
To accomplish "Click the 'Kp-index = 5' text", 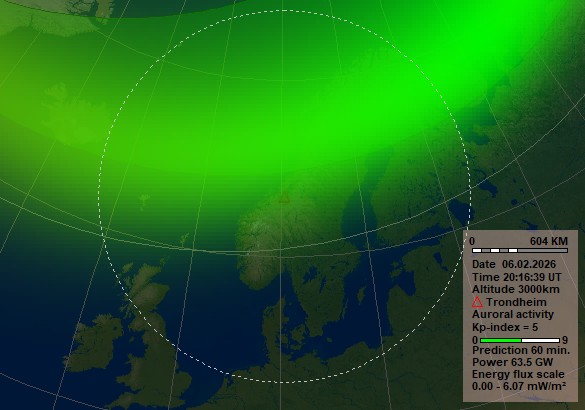I will point(505,327).
